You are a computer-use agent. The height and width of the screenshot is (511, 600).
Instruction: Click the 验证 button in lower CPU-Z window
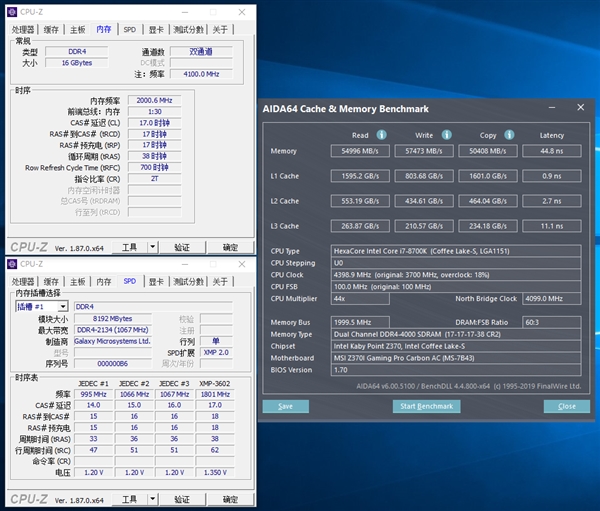[x=182, y=499]
